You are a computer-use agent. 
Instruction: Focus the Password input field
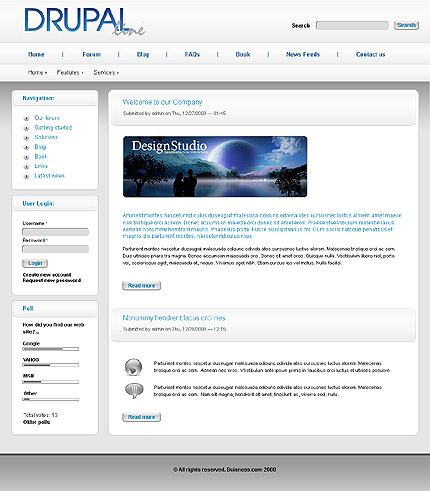55,249
